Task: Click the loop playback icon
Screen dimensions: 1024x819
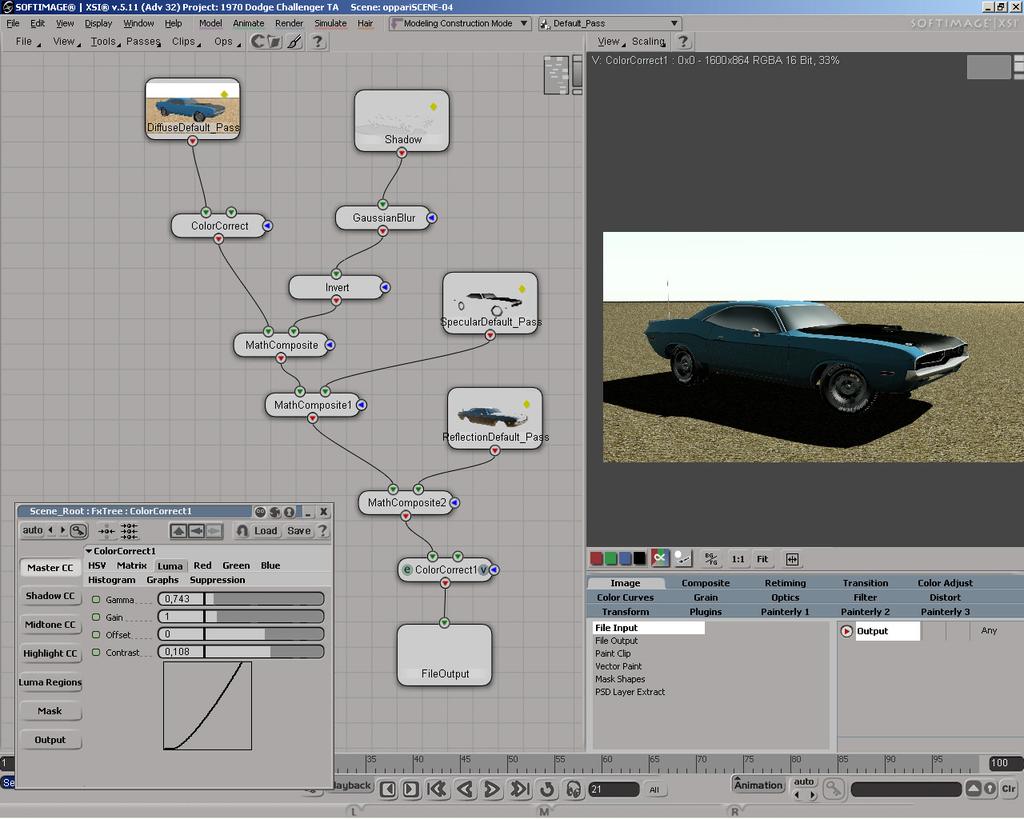Action: 547,789
